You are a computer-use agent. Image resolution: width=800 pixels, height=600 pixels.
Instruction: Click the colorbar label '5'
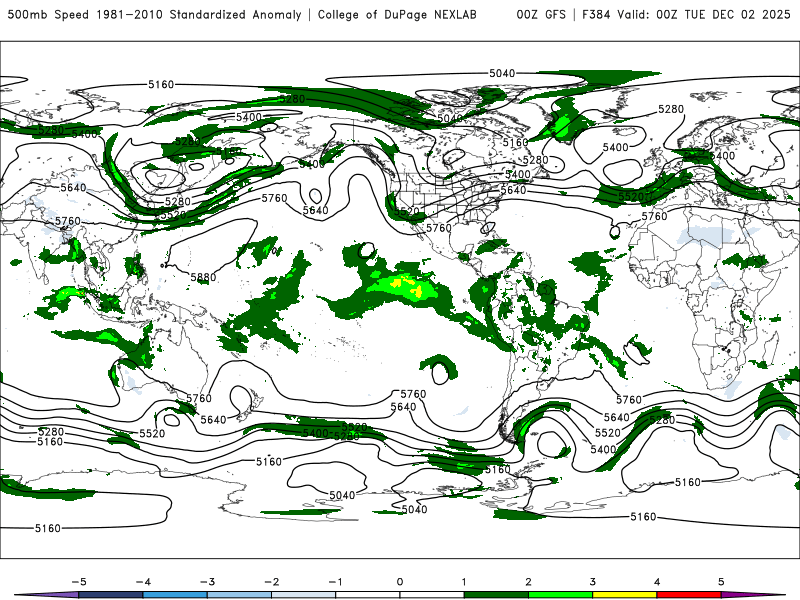721,582
